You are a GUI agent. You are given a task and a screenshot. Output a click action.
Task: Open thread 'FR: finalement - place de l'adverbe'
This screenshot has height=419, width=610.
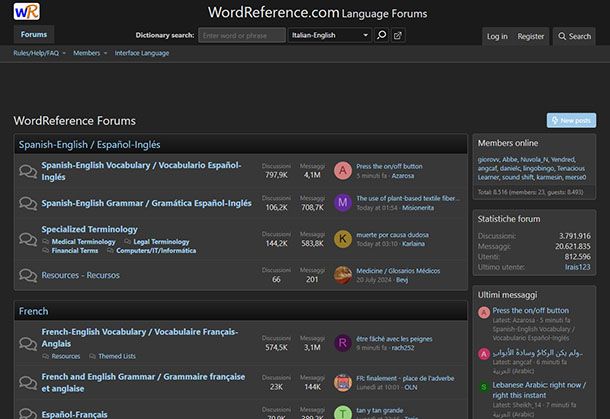pos(405,378)
